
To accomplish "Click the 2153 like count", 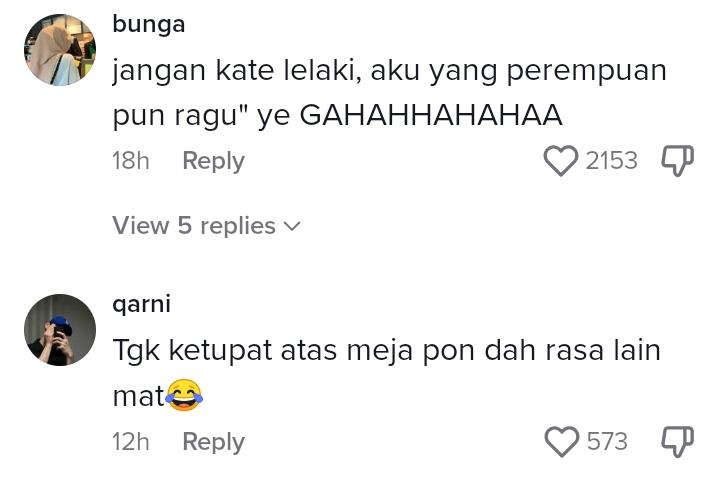I will tap(611, 161).
